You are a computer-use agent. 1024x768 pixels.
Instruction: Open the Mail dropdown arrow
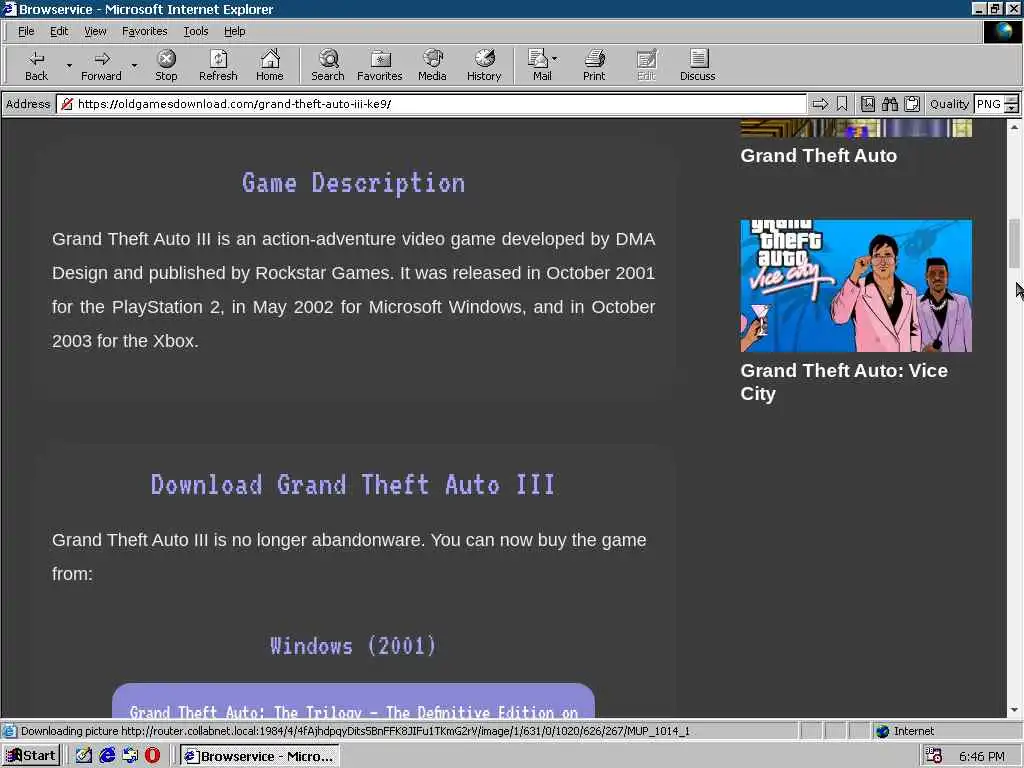(x=554, y=59)
